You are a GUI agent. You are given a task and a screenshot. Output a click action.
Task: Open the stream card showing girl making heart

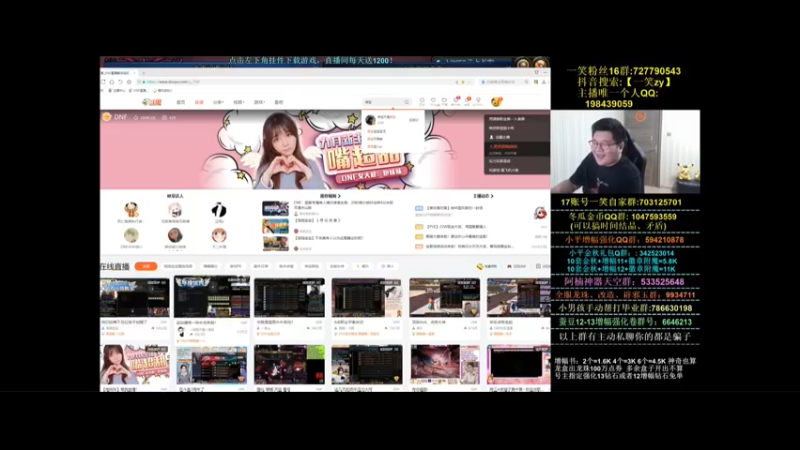coord(135,367)
